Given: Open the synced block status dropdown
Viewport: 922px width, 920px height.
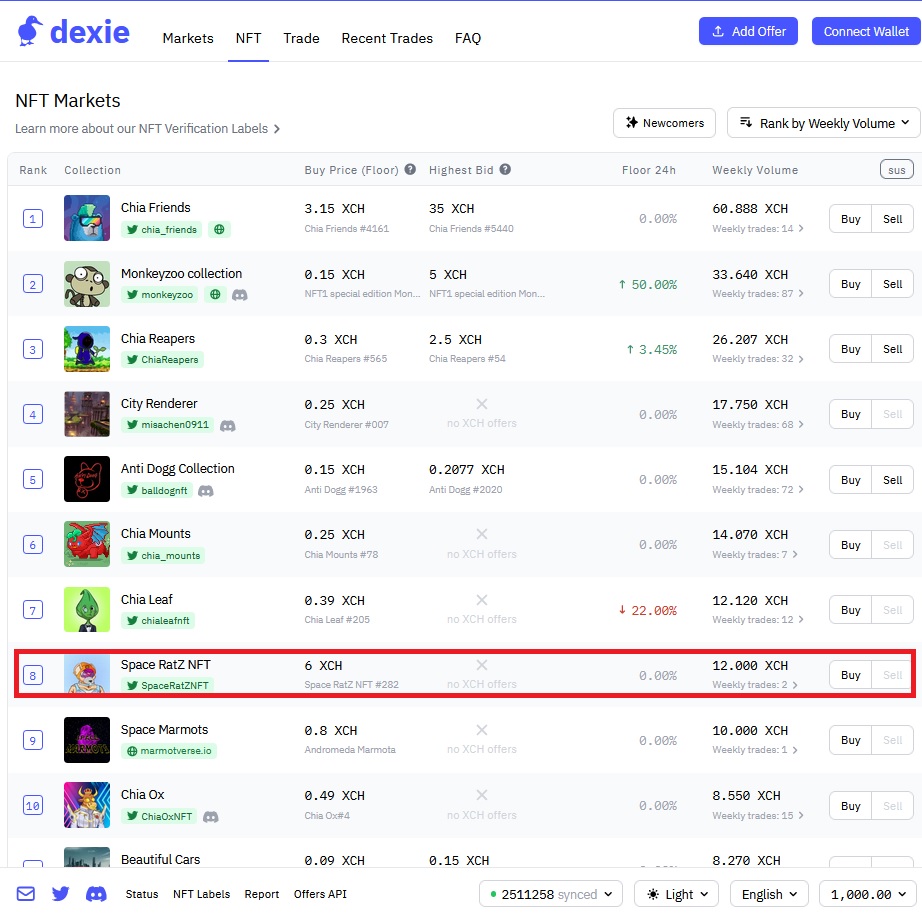Looking at the screenshot, I should coord(550,894).
